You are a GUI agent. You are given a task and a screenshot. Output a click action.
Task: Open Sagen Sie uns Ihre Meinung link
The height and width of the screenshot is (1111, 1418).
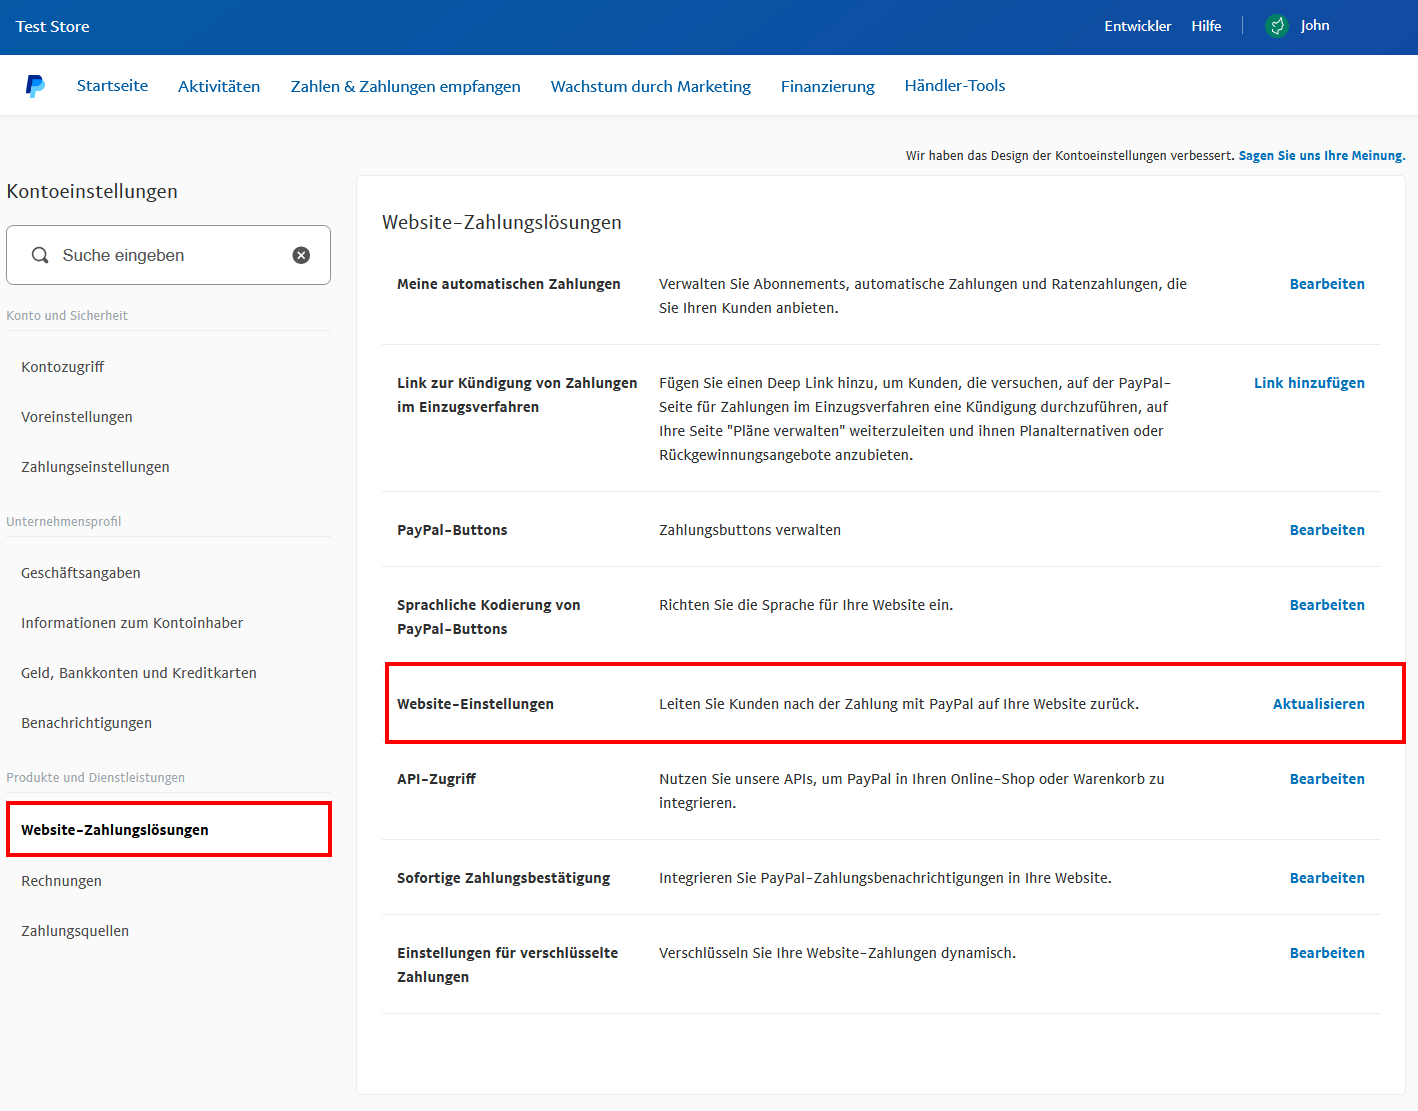[x=1321, y=156]
